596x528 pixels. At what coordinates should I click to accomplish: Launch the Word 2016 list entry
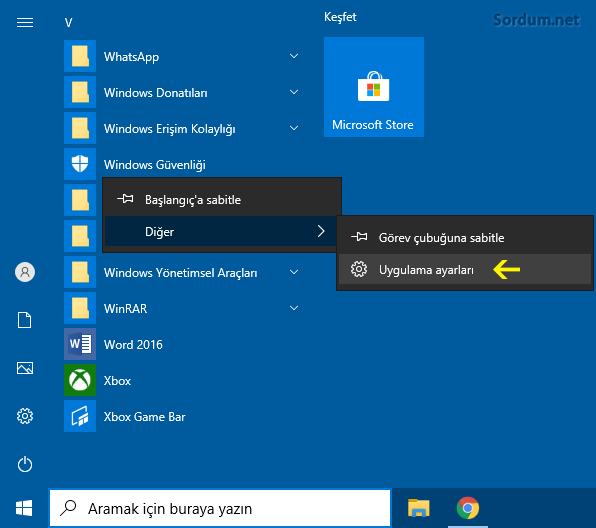[x=185, y=344]
